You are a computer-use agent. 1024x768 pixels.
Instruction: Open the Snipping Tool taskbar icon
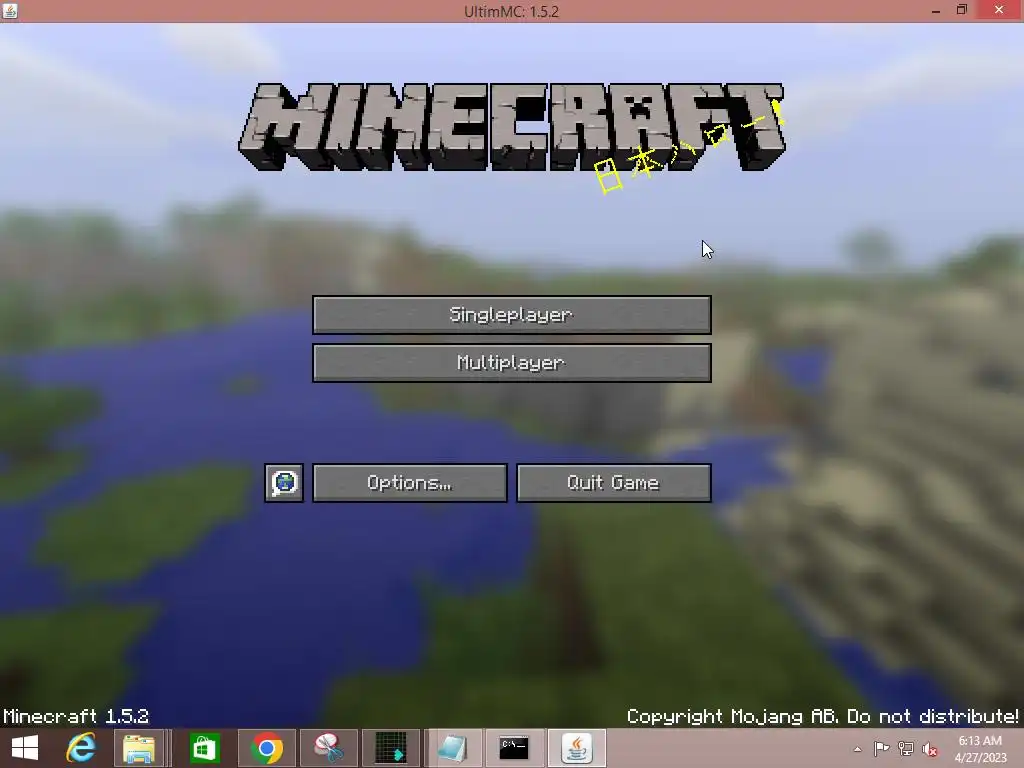[328, 748]
